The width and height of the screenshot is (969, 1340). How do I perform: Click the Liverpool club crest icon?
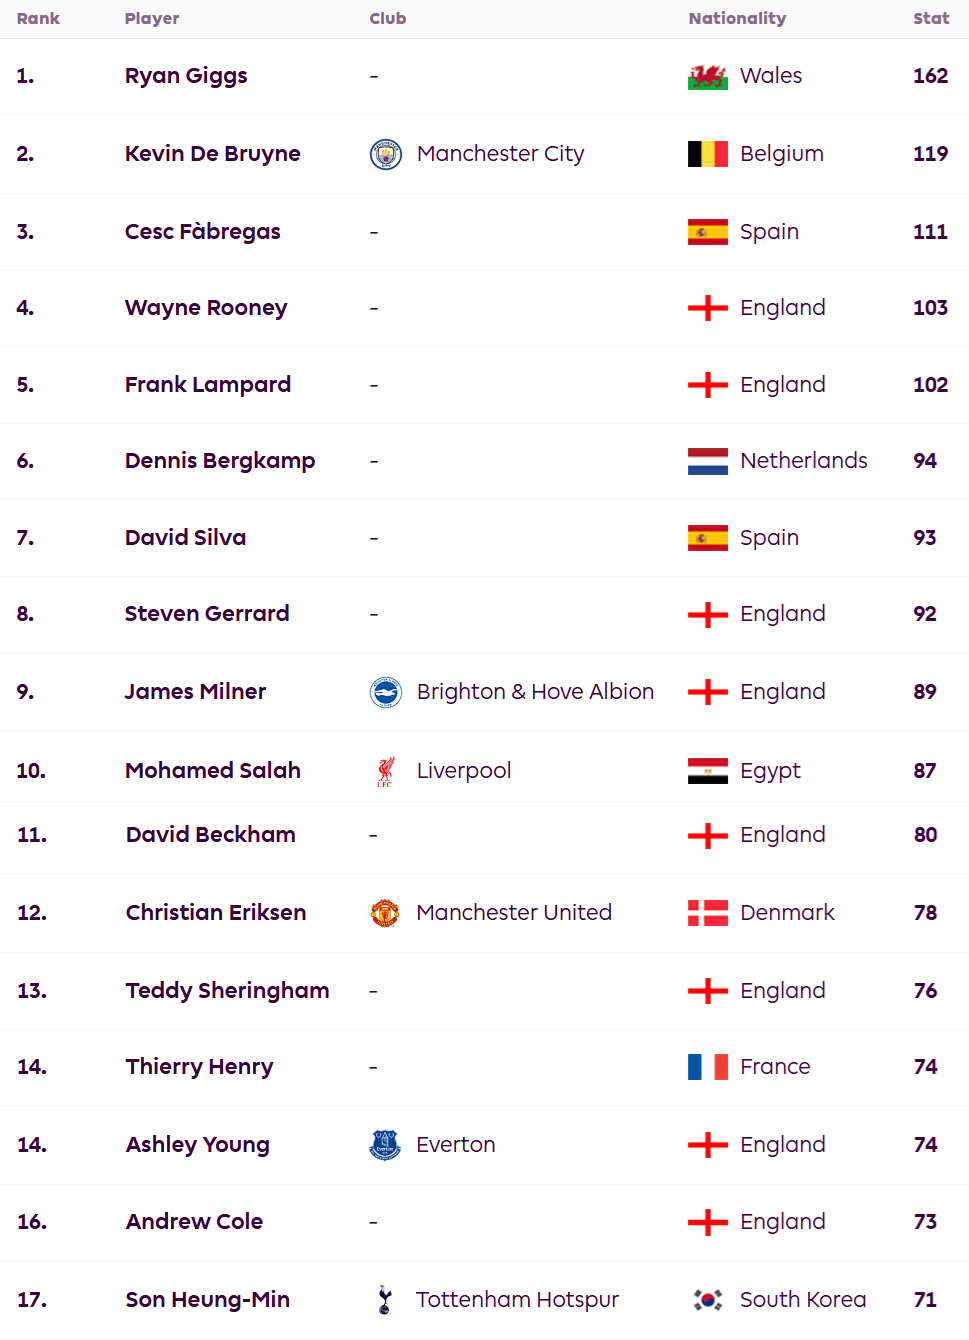pyautogui.click(x=386, y=771)
